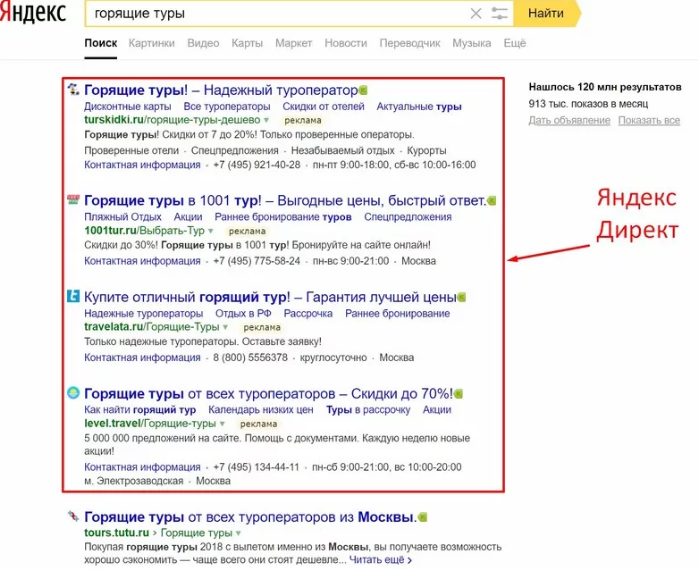The image size is (698, 569).
Task: Open level.travel Контактная информация link
Action: click(142, 467)
